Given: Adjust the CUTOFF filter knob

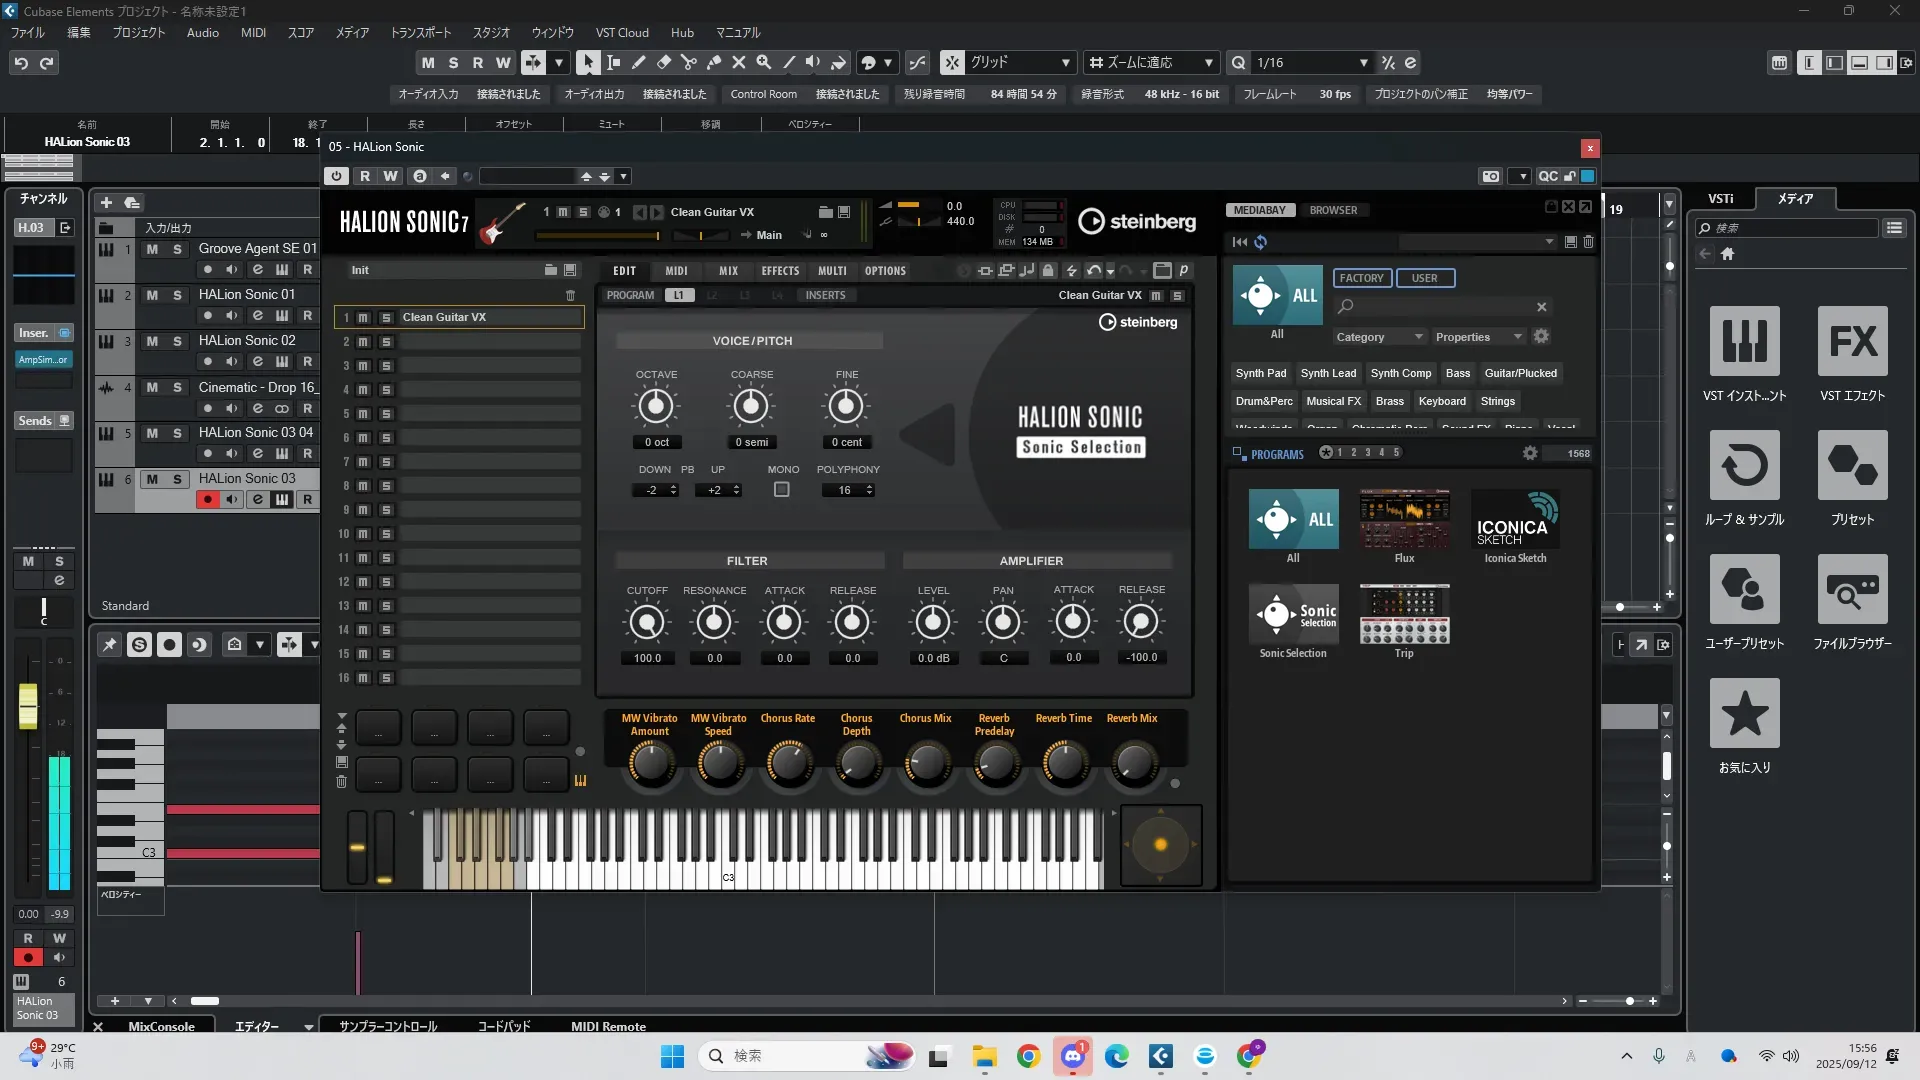Looking at the screenshot, I should (x=647, y=623).
